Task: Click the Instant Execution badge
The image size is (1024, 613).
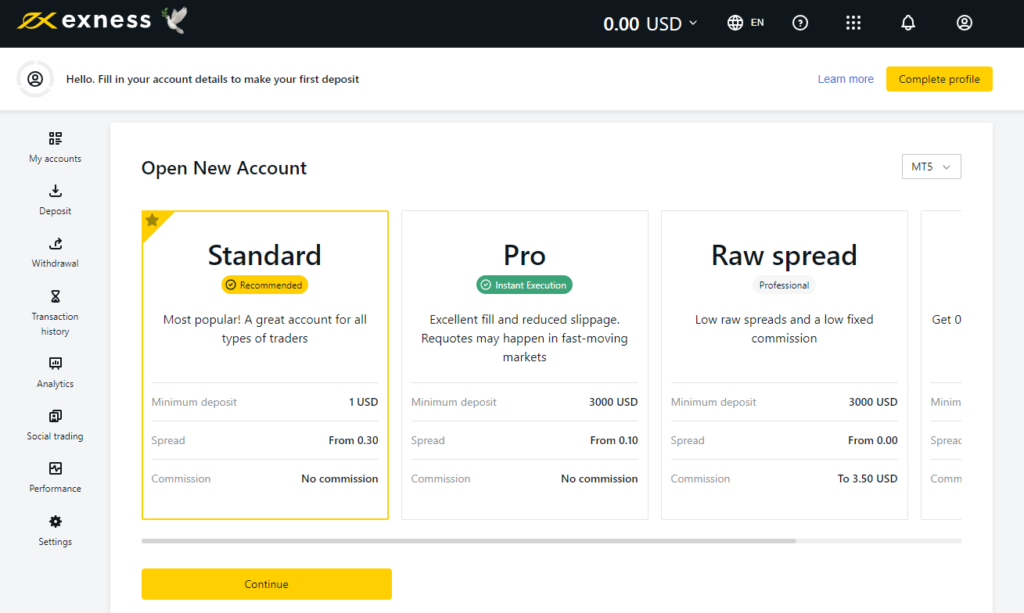Action: point(524,285)
